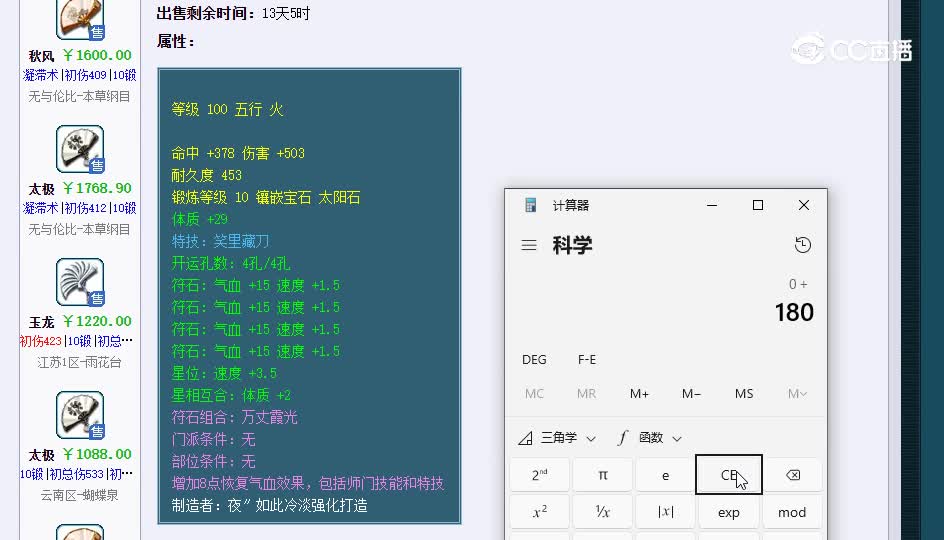Click the absolute value |x| button

pyautogui.click(x=665, y=512)
